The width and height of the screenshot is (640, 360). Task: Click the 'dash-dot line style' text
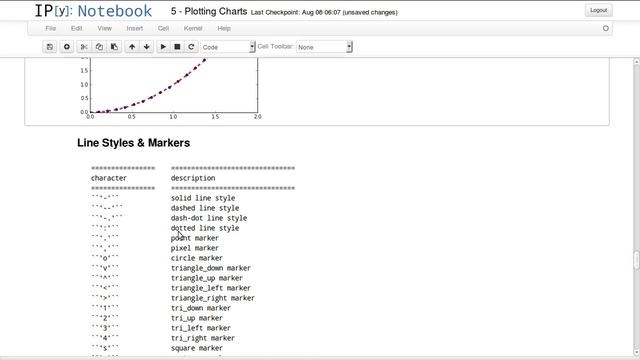209,218
